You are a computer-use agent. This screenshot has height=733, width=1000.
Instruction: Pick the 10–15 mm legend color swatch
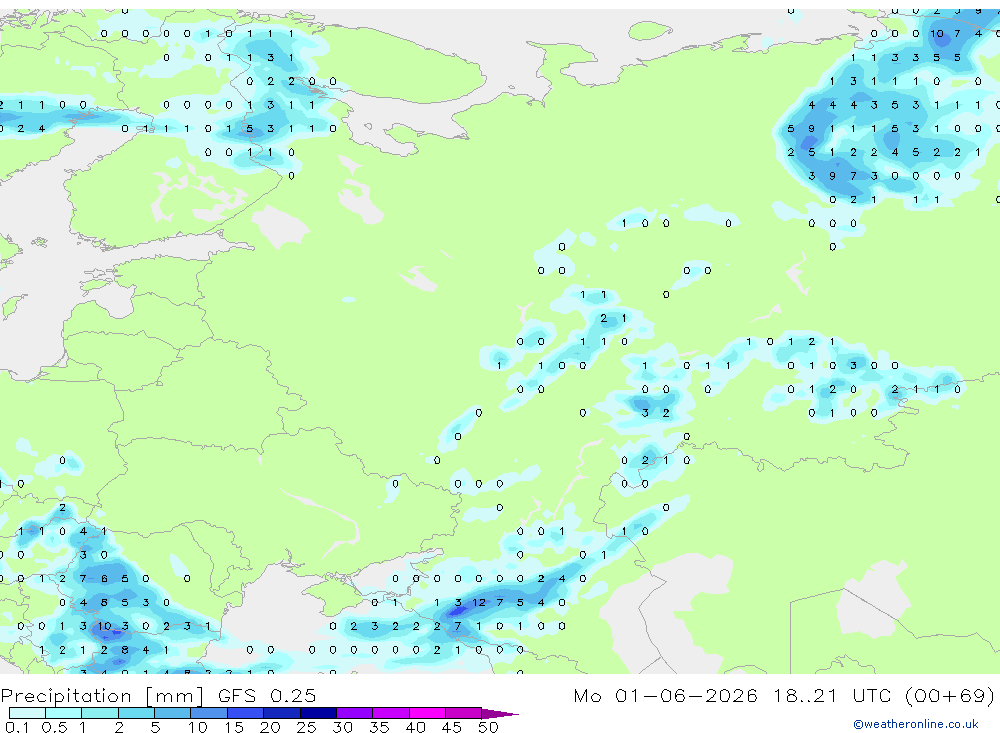pyautogui.click(x=209, y=713)
